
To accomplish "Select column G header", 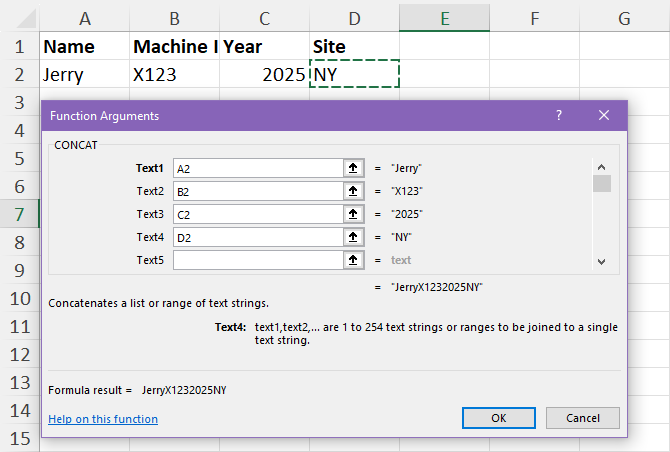I will [624, 18].
